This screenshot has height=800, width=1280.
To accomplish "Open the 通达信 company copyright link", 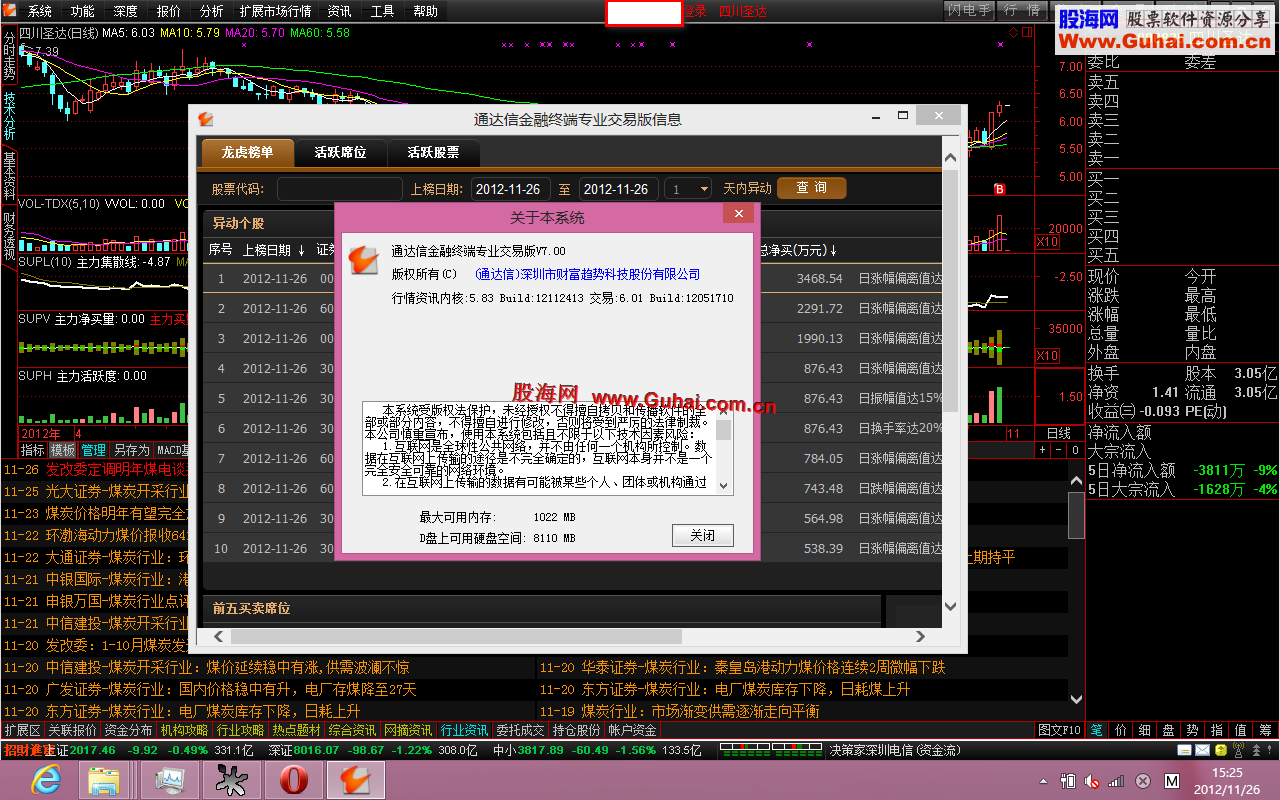I will click(x=587, y=274).
